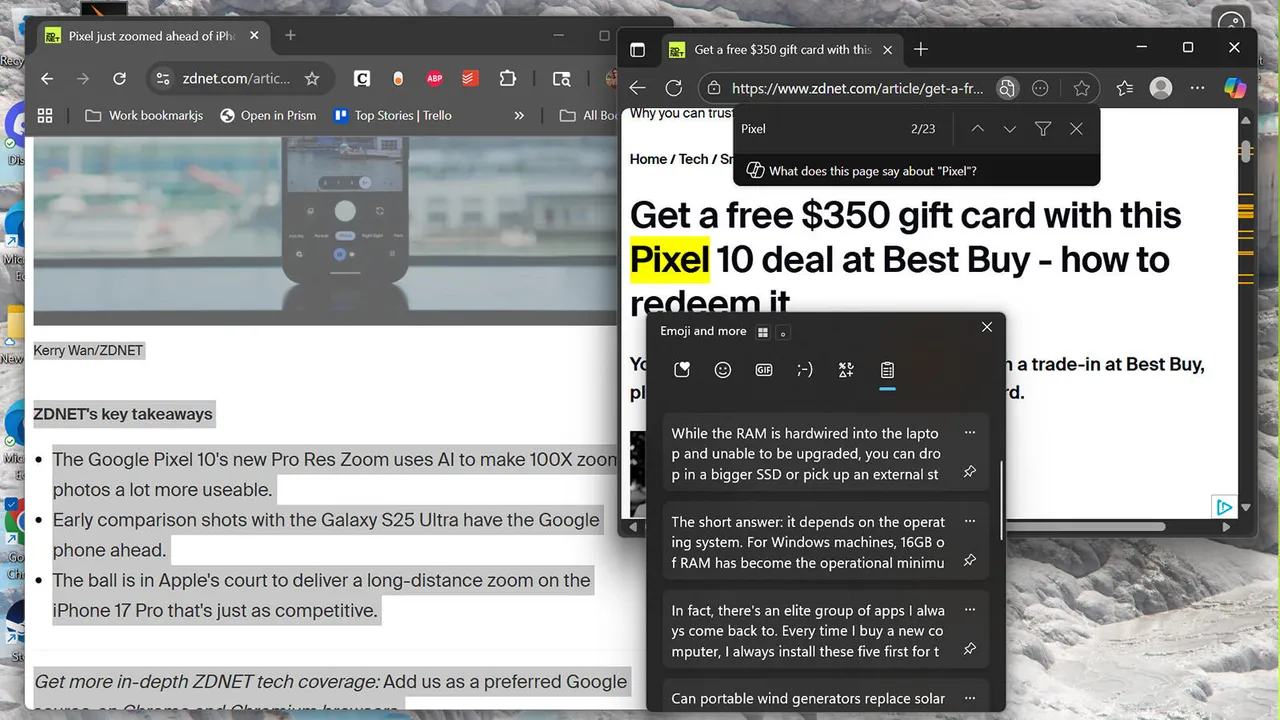Jump to next 'Pixel' match with down chevron
Image resolution: width=1280 pixels, height=720 pixels.
[1010, 129]
